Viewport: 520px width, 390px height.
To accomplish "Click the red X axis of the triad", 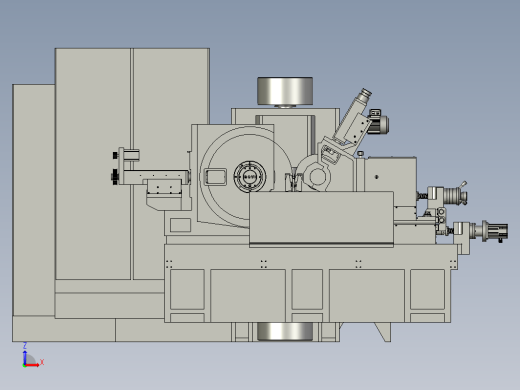I will 32,365.
